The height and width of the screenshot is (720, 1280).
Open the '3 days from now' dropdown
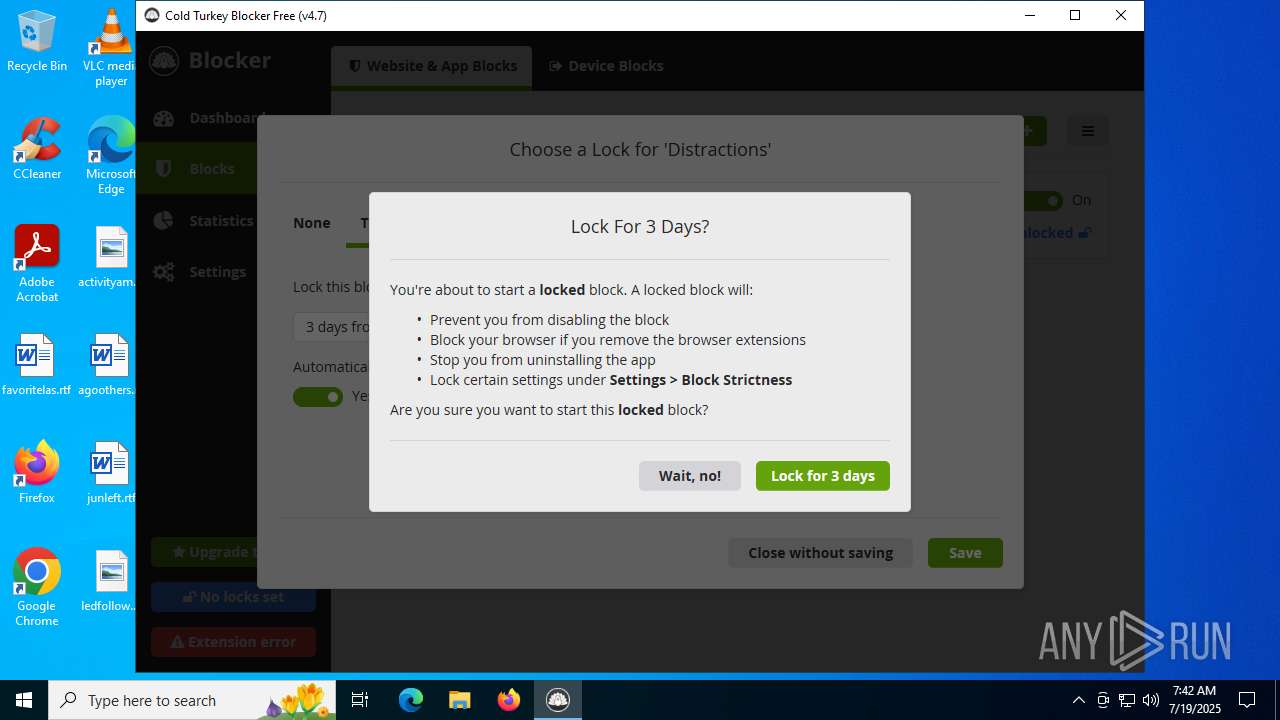332,327
